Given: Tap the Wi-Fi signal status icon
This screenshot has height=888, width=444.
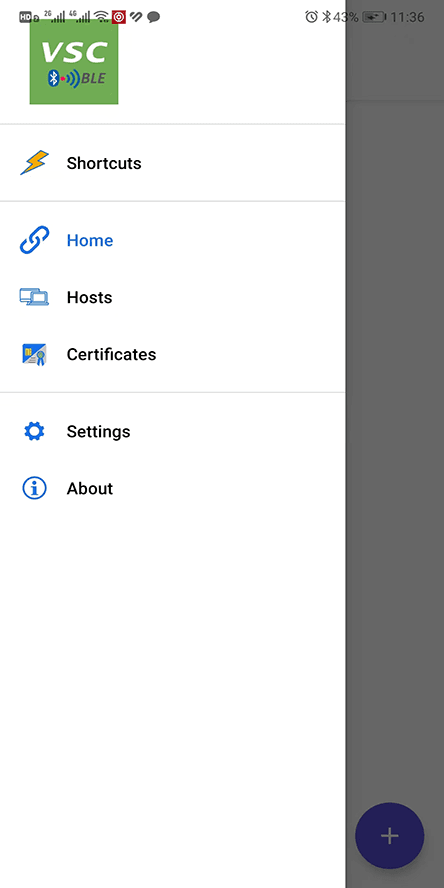Looking at the screenshot, I should (101, 16).
